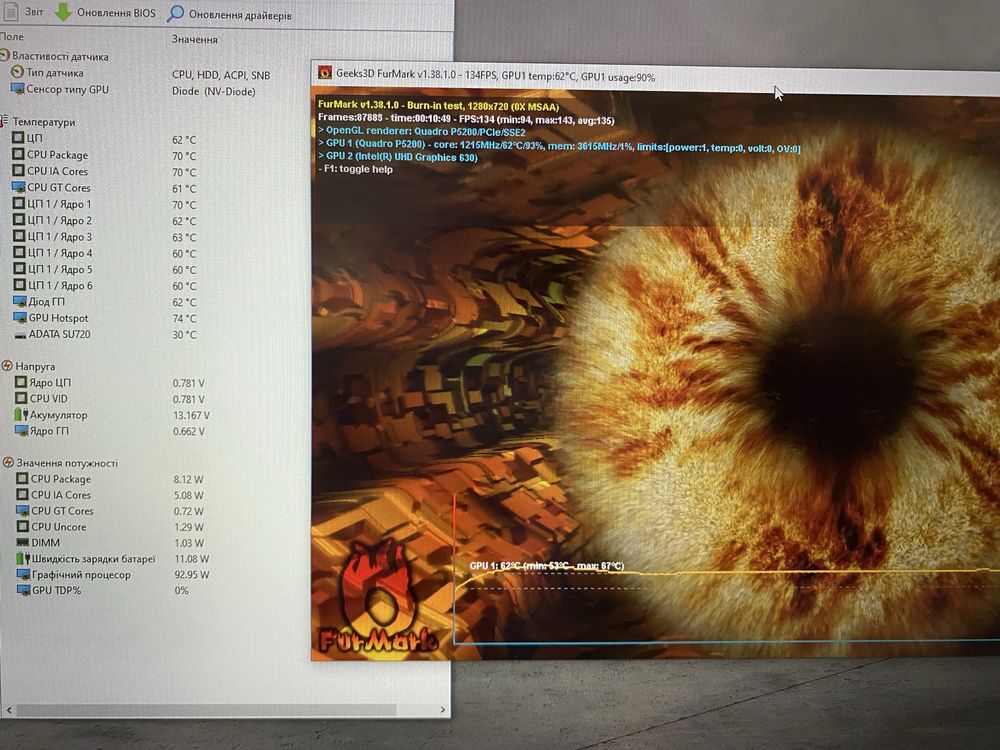
Task: Click the monitor icon beside Діод ГП
Action: tap(20, 301)
